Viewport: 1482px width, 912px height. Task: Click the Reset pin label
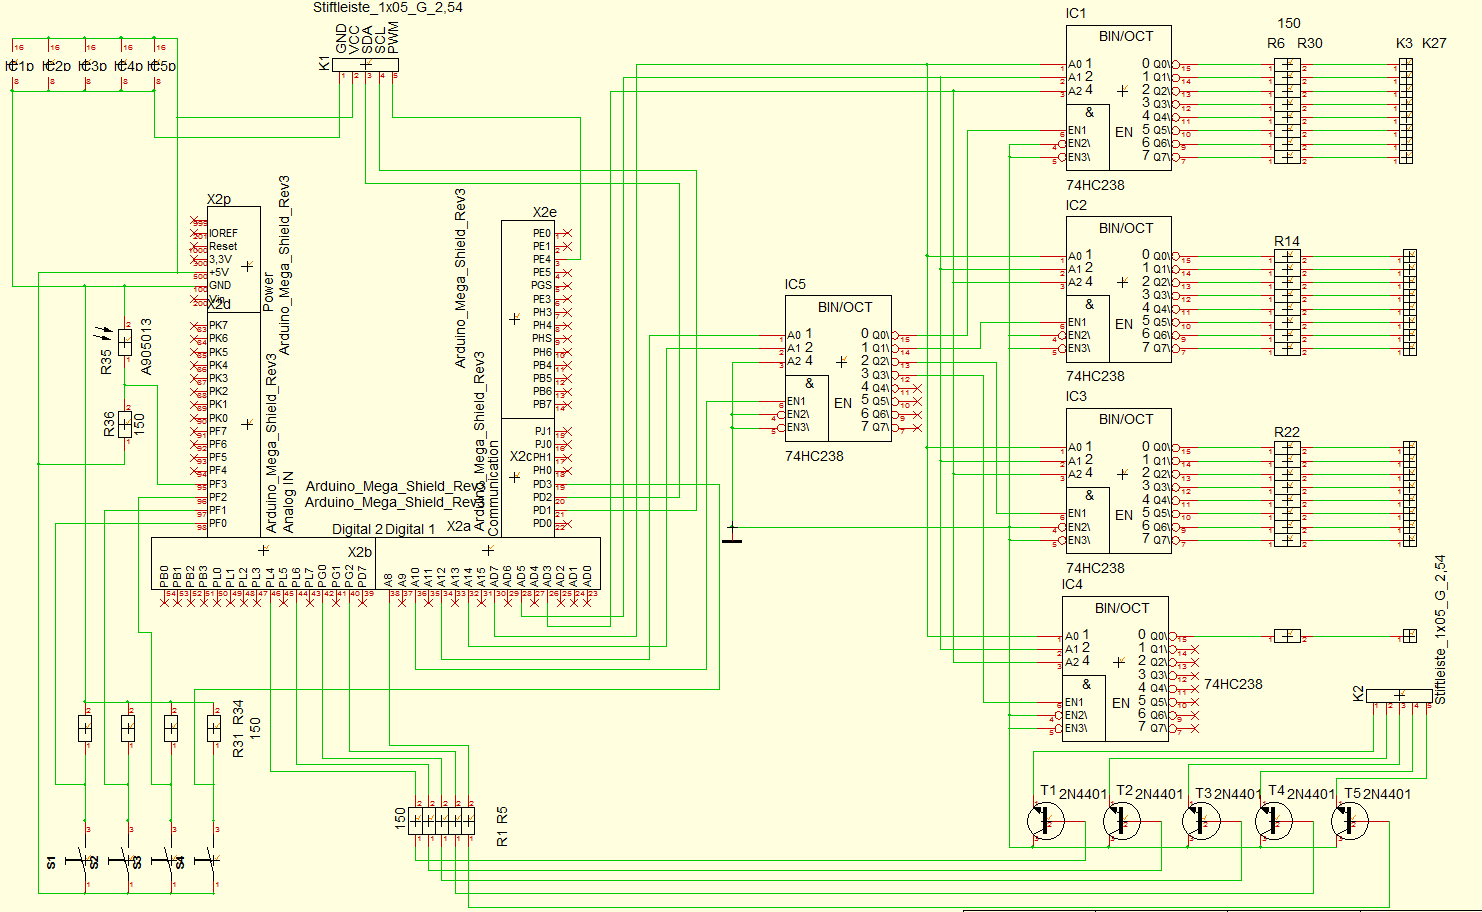pyautogui.click(x=223, y=246)
